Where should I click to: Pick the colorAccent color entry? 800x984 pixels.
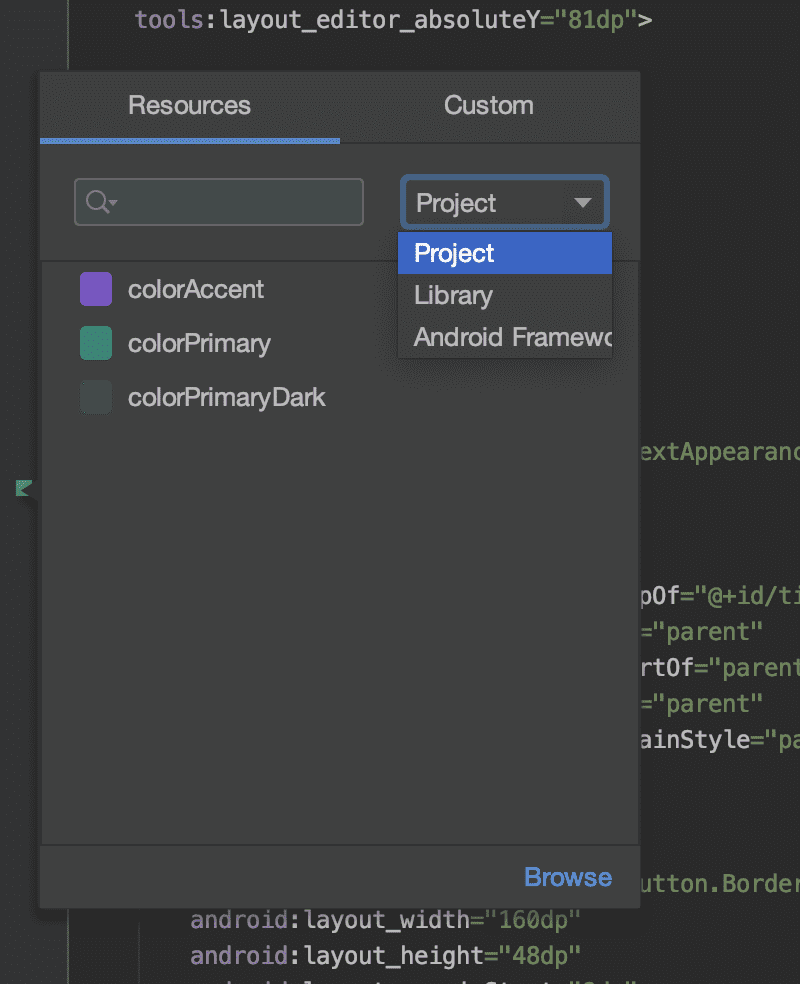click(x=195, y=289)
